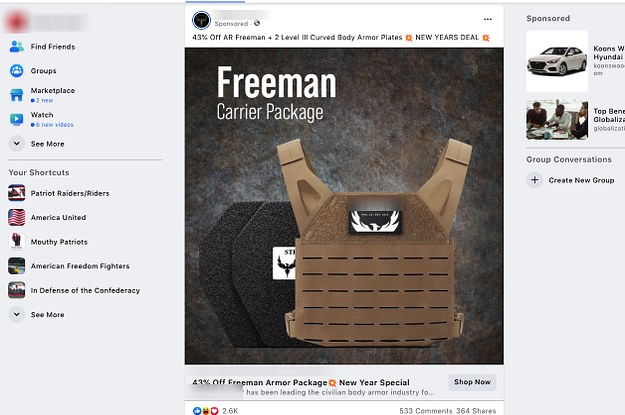The image size is (625, 415).
Task: Click the Shop Now button
Action: pos(472,382)
